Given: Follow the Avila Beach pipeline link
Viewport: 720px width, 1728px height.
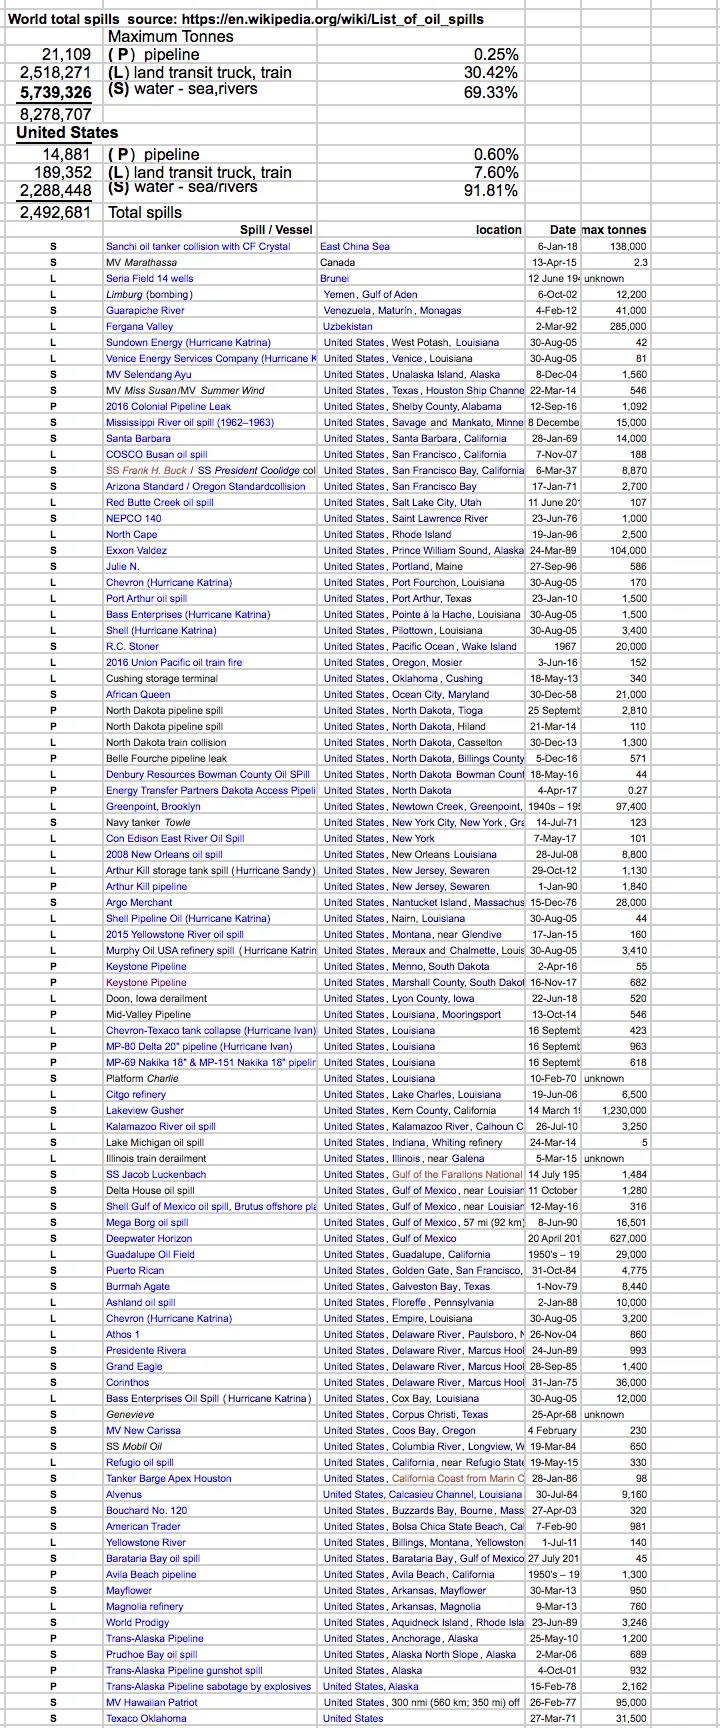Looking at the screenshot, I should click(152, 1574).
